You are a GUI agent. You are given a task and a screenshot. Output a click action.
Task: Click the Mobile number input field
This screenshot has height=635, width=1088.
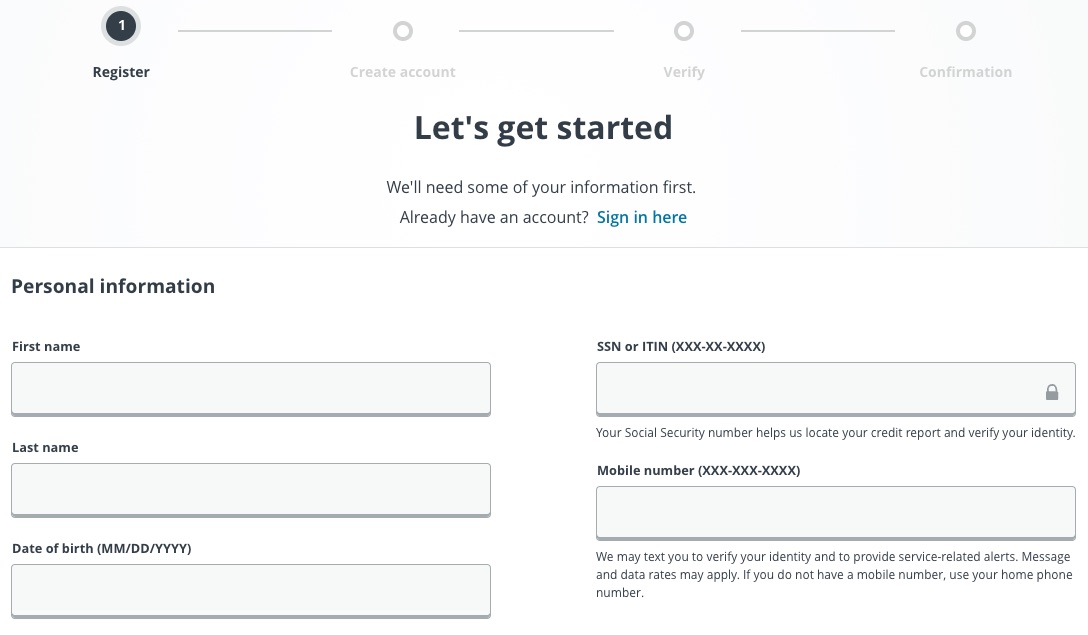coord(835,512)
